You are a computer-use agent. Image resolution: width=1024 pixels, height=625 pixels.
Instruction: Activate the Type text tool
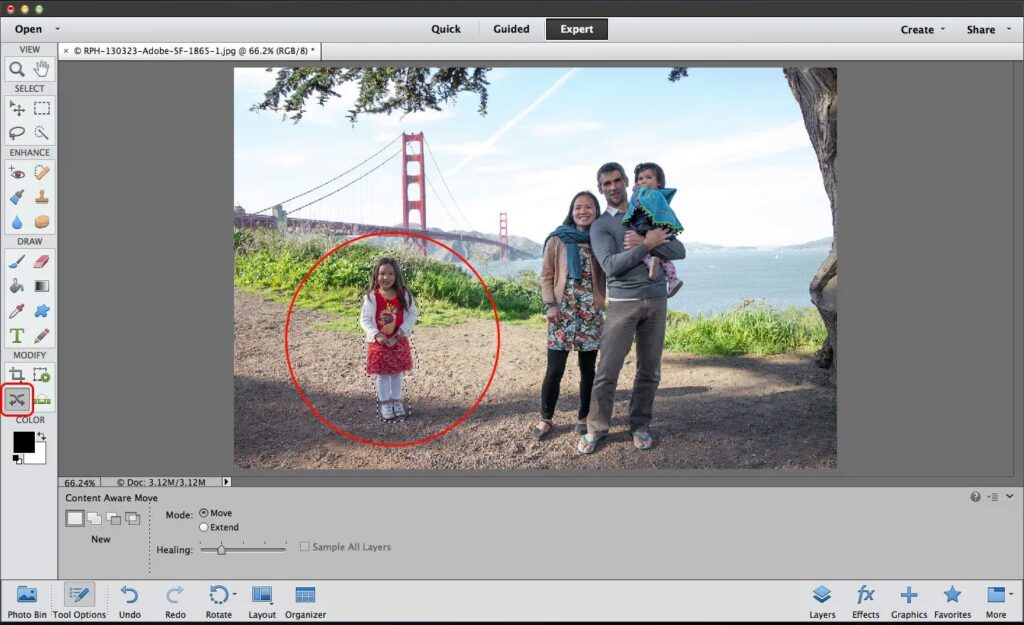click(x=17, y=336)
